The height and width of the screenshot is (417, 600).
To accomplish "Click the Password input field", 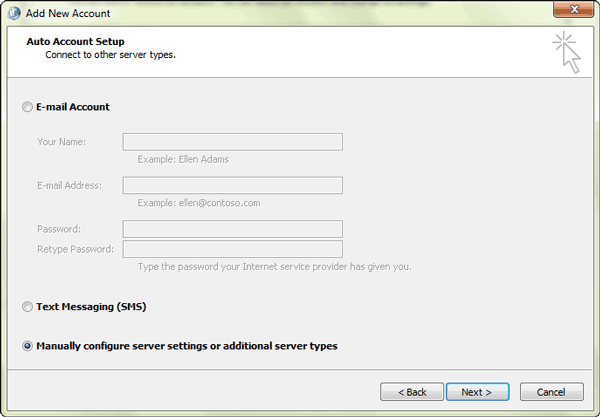I will 233,229.
